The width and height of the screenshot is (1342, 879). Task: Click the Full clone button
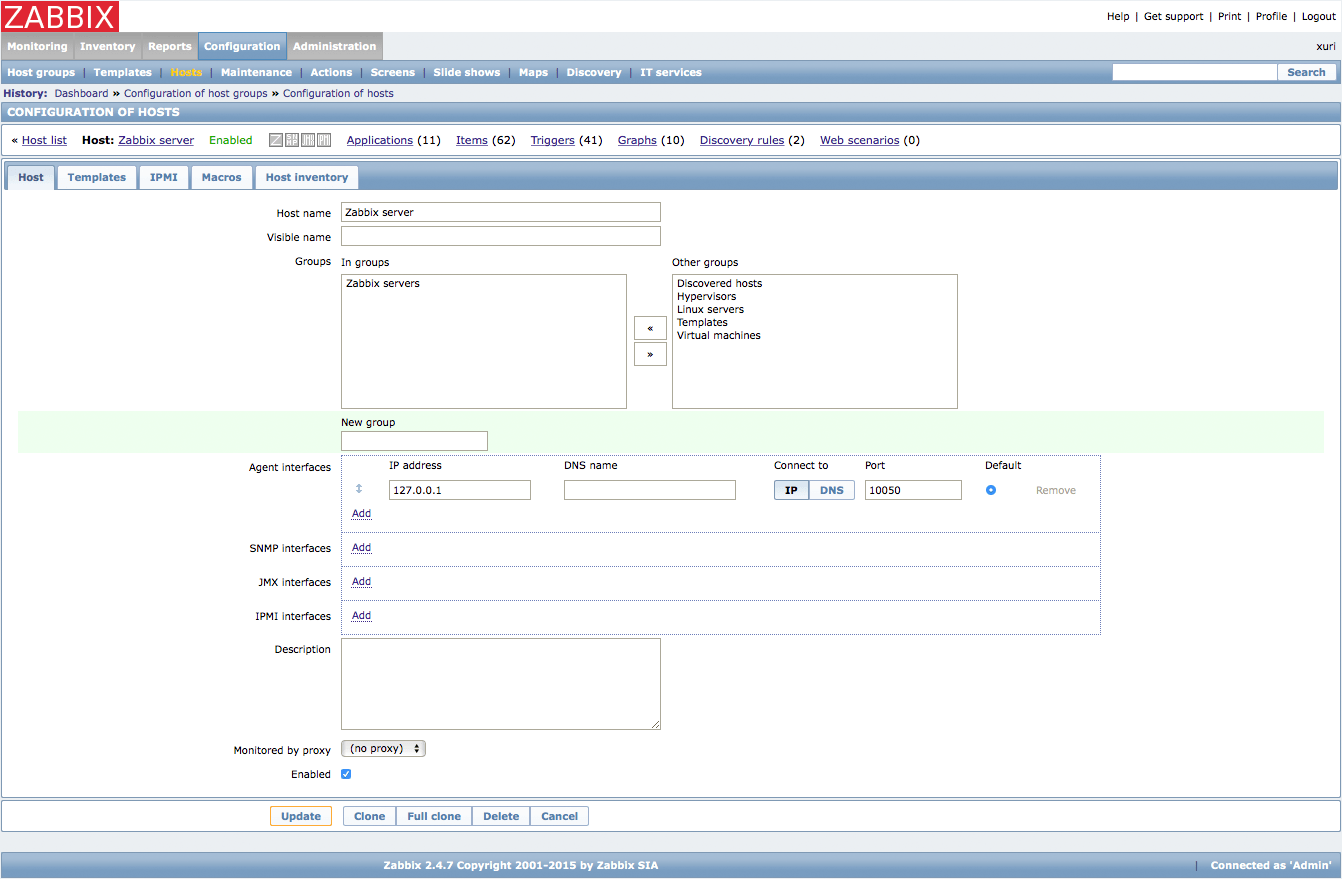(434, 816)
